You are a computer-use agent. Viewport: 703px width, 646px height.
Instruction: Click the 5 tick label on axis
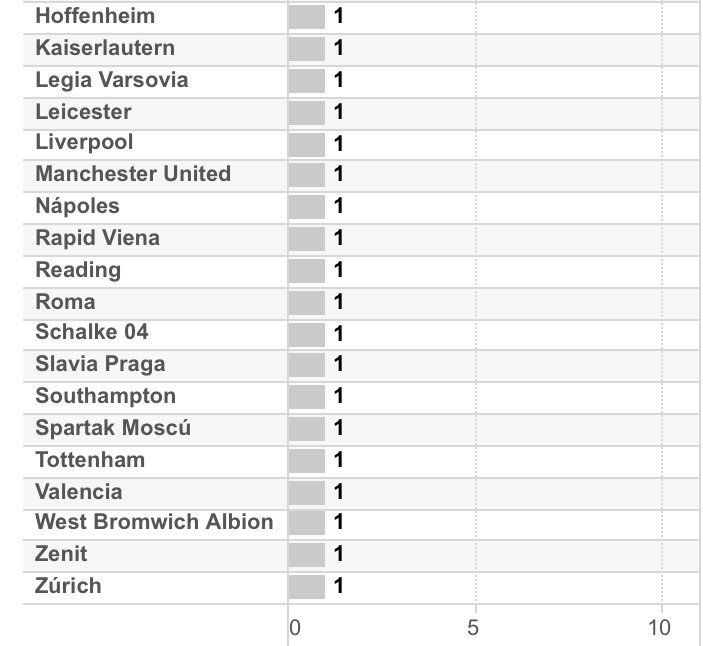[x=473, y=628]
